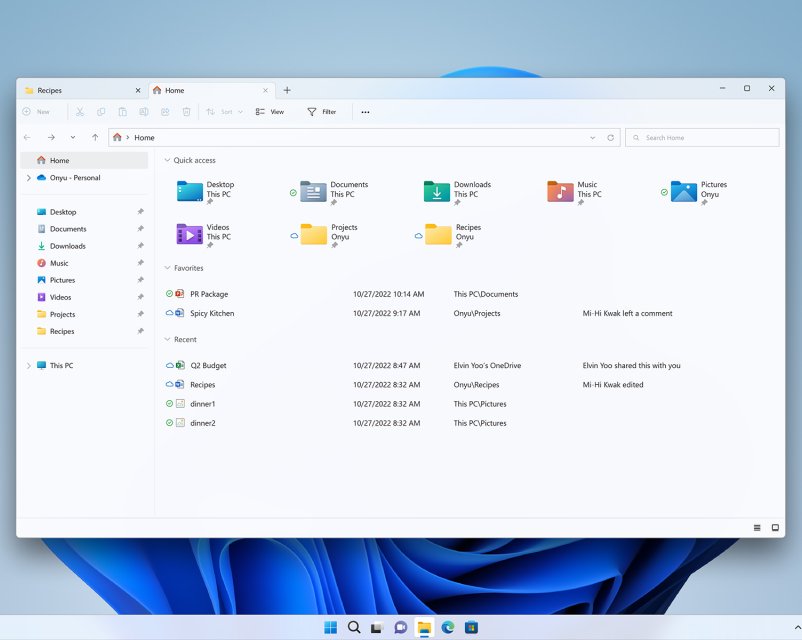Image resolution: width=802 pixels, height=640 pixels.
Task: Close the Recipes tab
Action: [138, 91]
